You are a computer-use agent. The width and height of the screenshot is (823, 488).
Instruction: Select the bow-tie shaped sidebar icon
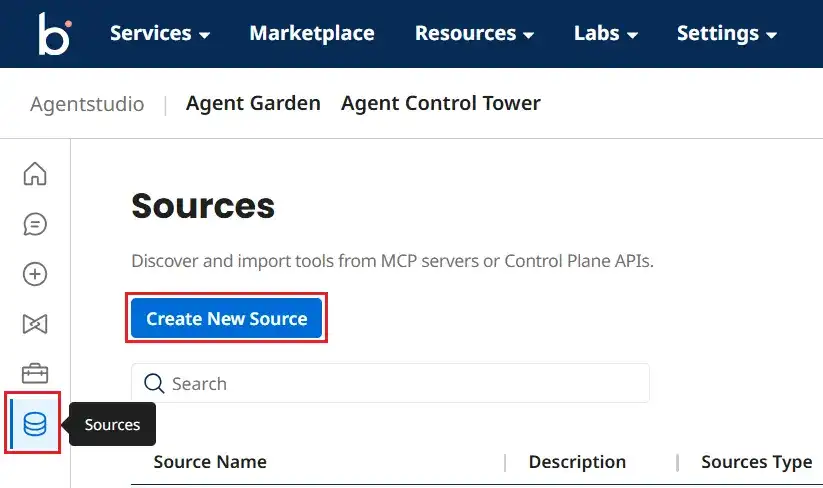point(35,324)
